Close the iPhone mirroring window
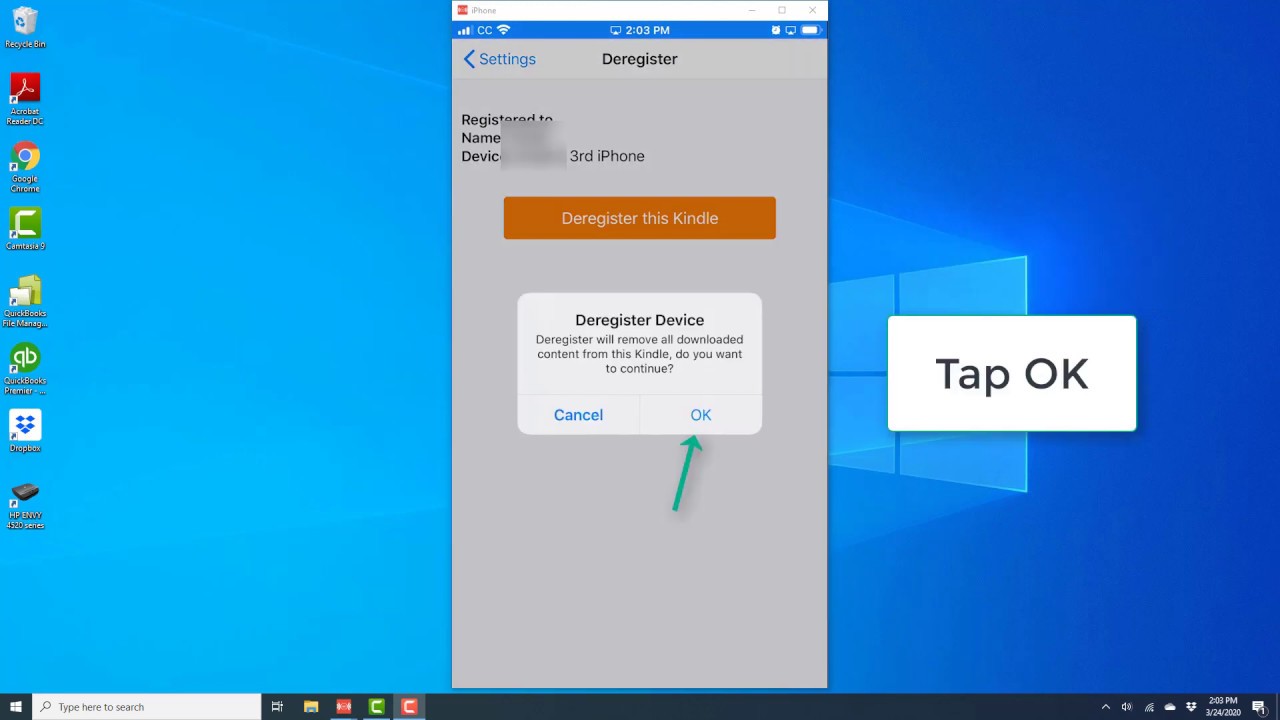 coord(812,10)
